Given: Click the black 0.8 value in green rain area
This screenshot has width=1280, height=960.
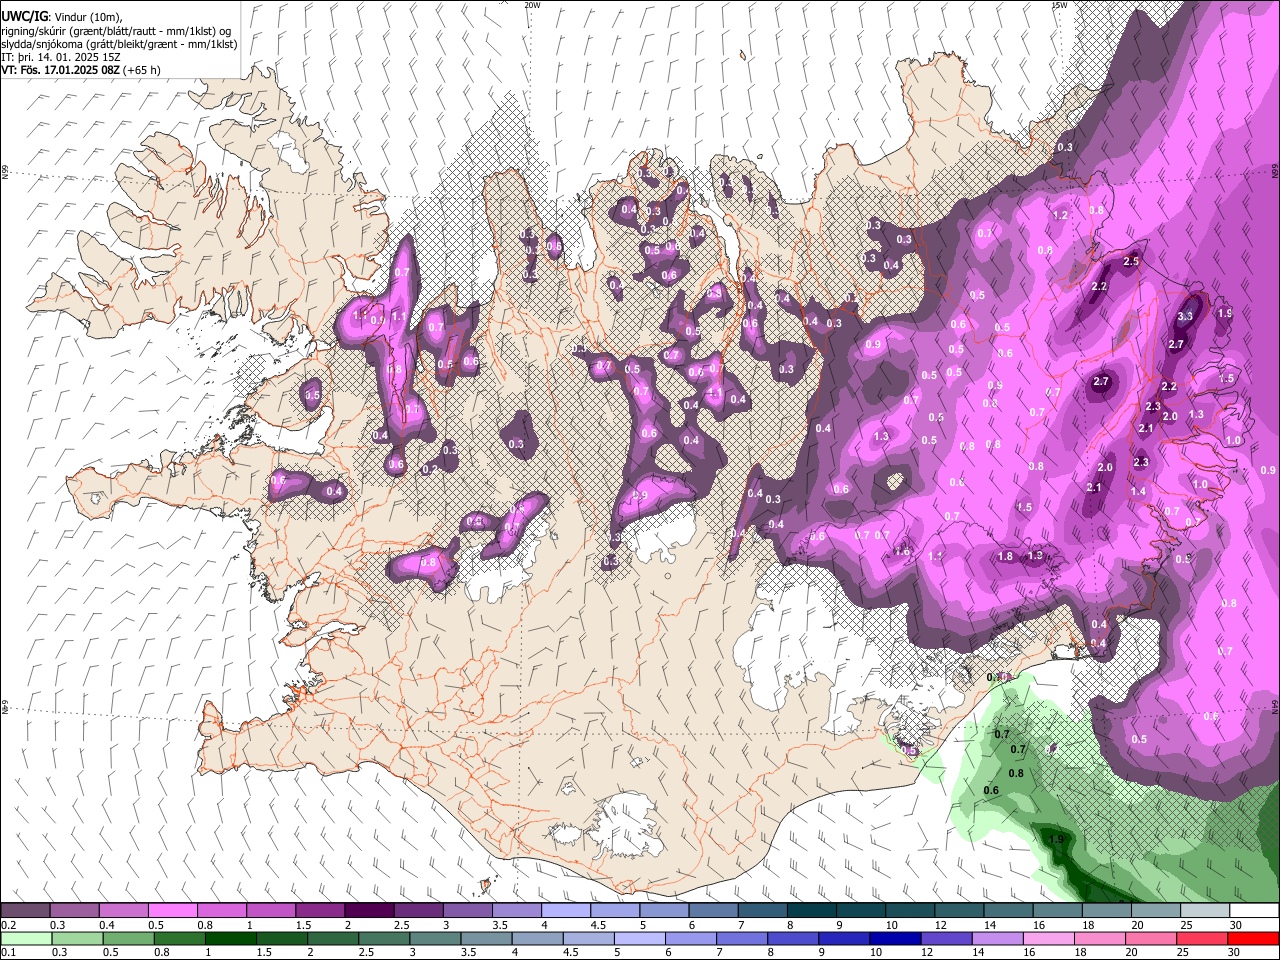Looking at the screenshot, I should pyautogui.click(x=1016, y=773).
